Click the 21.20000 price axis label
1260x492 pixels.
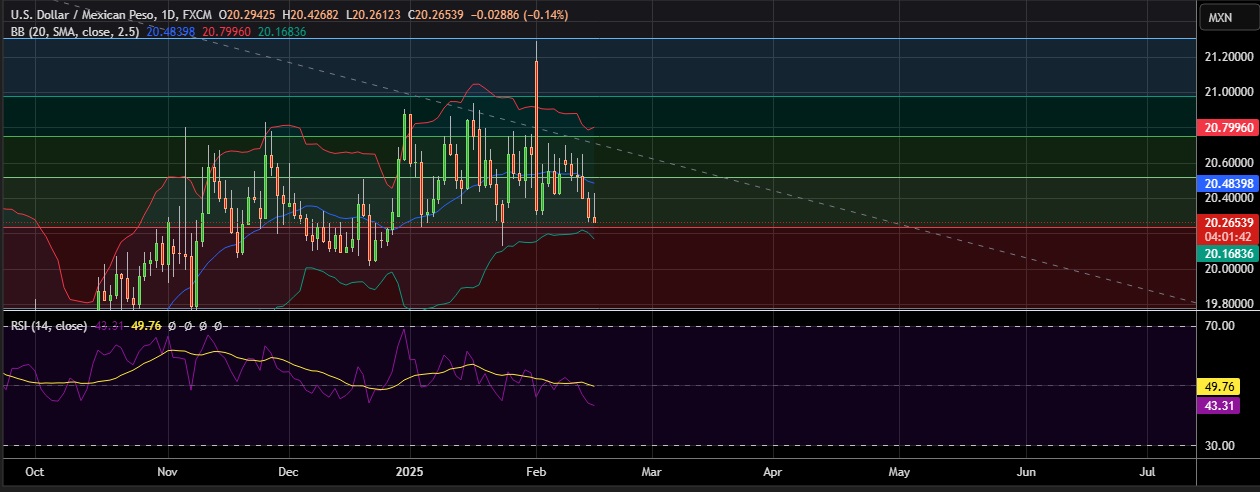[x=1229, y=59]
